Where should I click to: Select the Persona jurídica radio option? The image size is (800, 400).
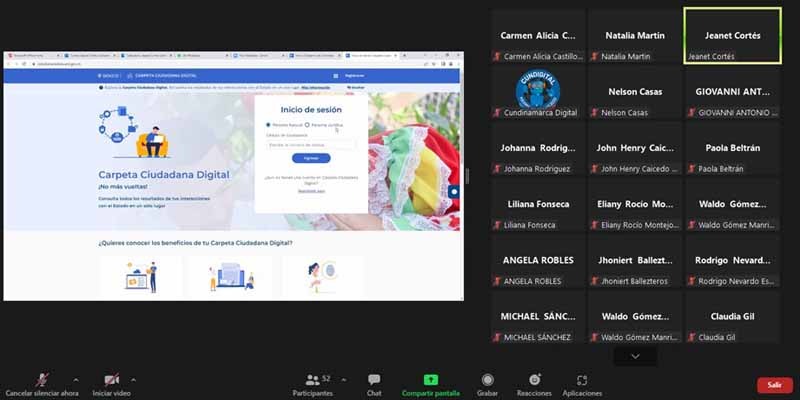coord(307,124)
